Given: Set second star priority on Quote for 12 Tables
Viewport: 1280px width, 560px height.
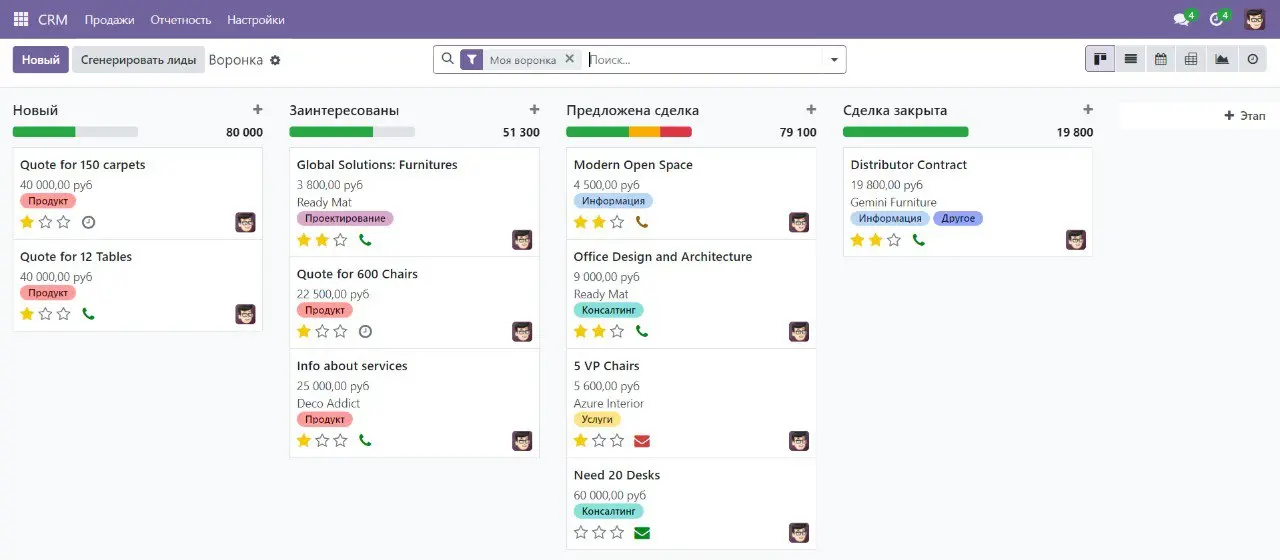Looking at the screenshot, I should [x=45, y=314].
